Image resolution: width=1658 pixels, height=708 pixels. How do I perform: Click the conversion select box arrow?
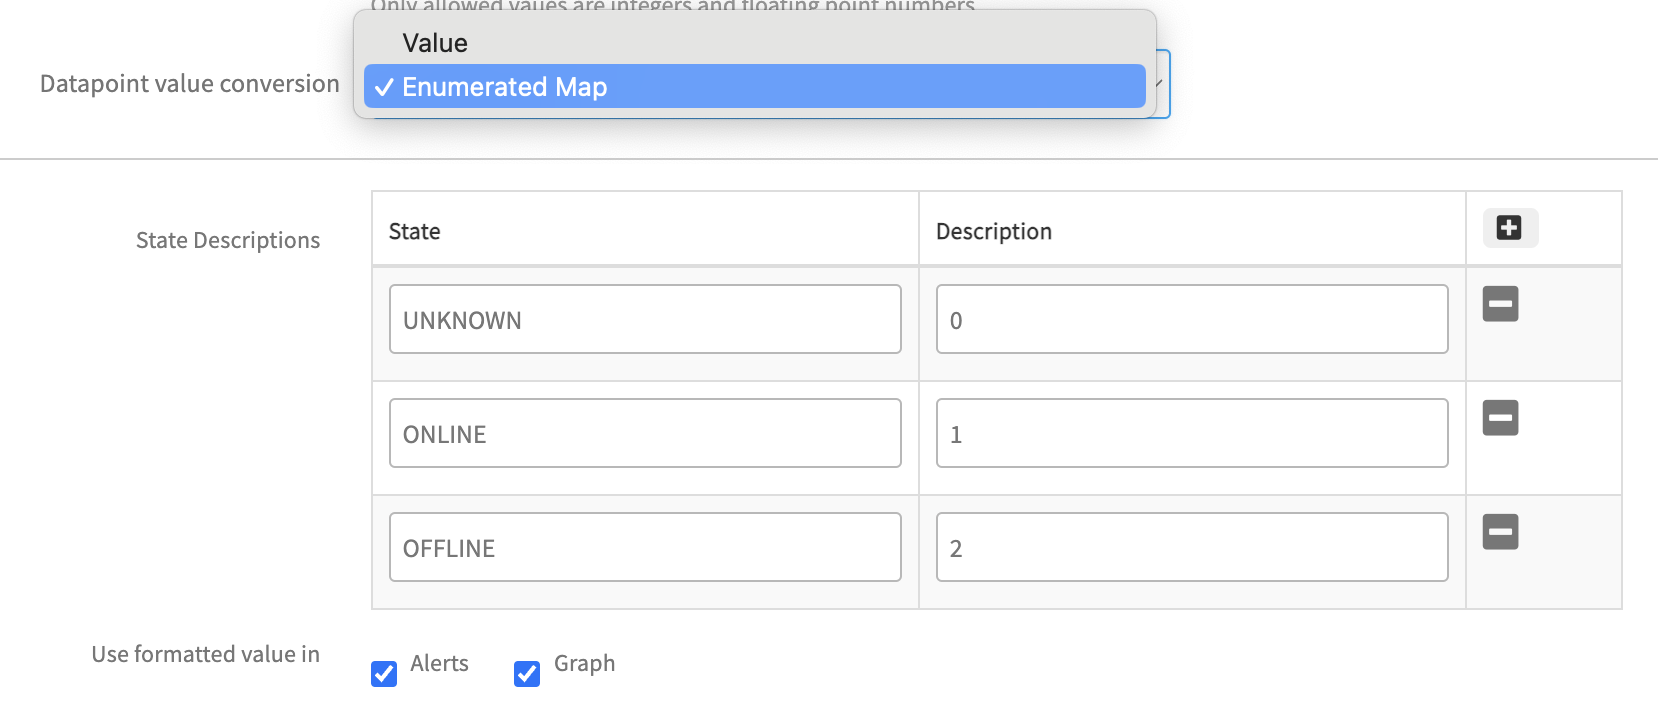1160,84
